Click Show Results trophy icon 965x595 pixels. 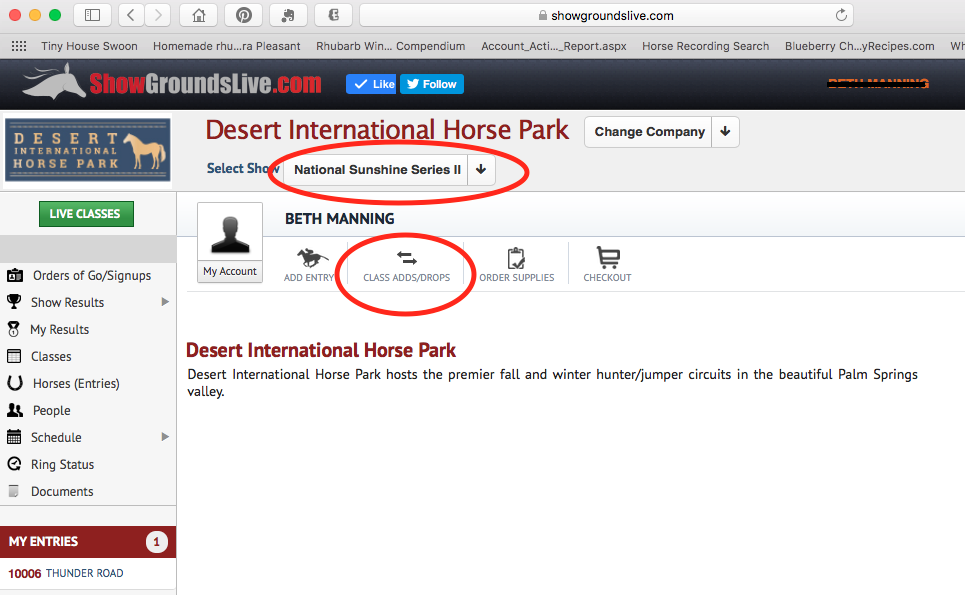pyautogui.click(x=14, y=301)
